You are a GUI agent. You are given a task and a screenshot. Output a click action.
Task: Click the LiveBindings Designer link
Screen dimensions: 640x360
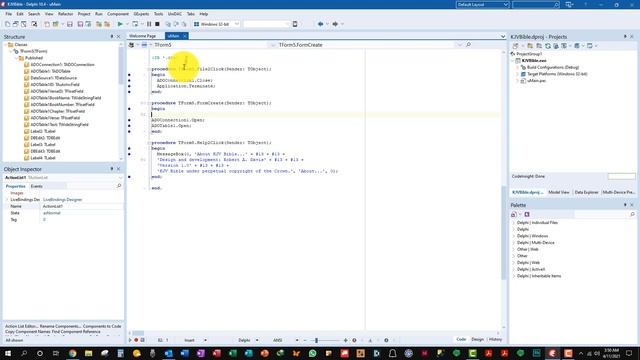62,200
